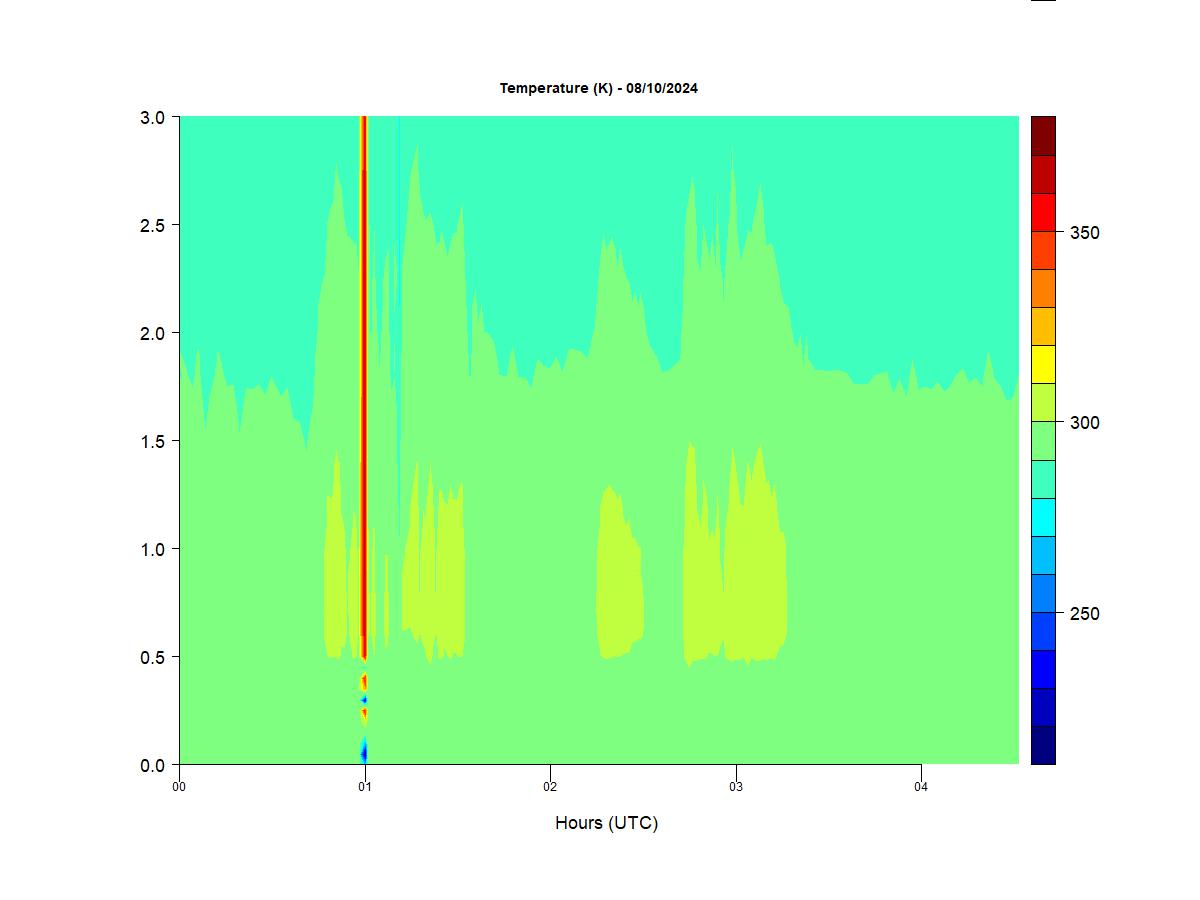Image resolution: width=1200 pixels, height=900 pixels.
Task: Click the y-axis tick label 1.5
Action: pyautogui.click(x=153, y=441)
